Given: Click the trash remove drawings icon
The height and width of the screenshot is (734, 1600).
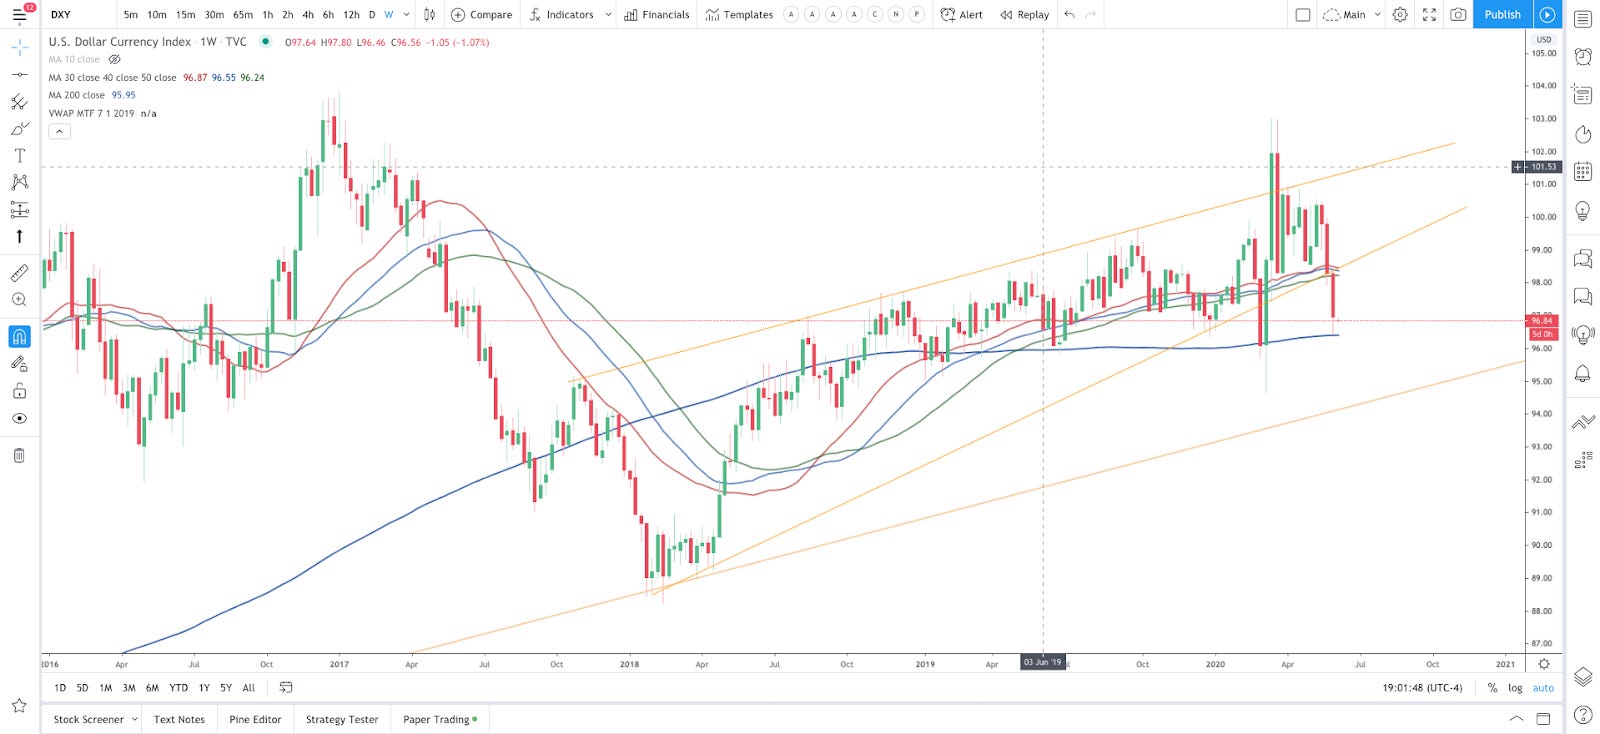Looking at the screenshot, I should pos(19,456).
